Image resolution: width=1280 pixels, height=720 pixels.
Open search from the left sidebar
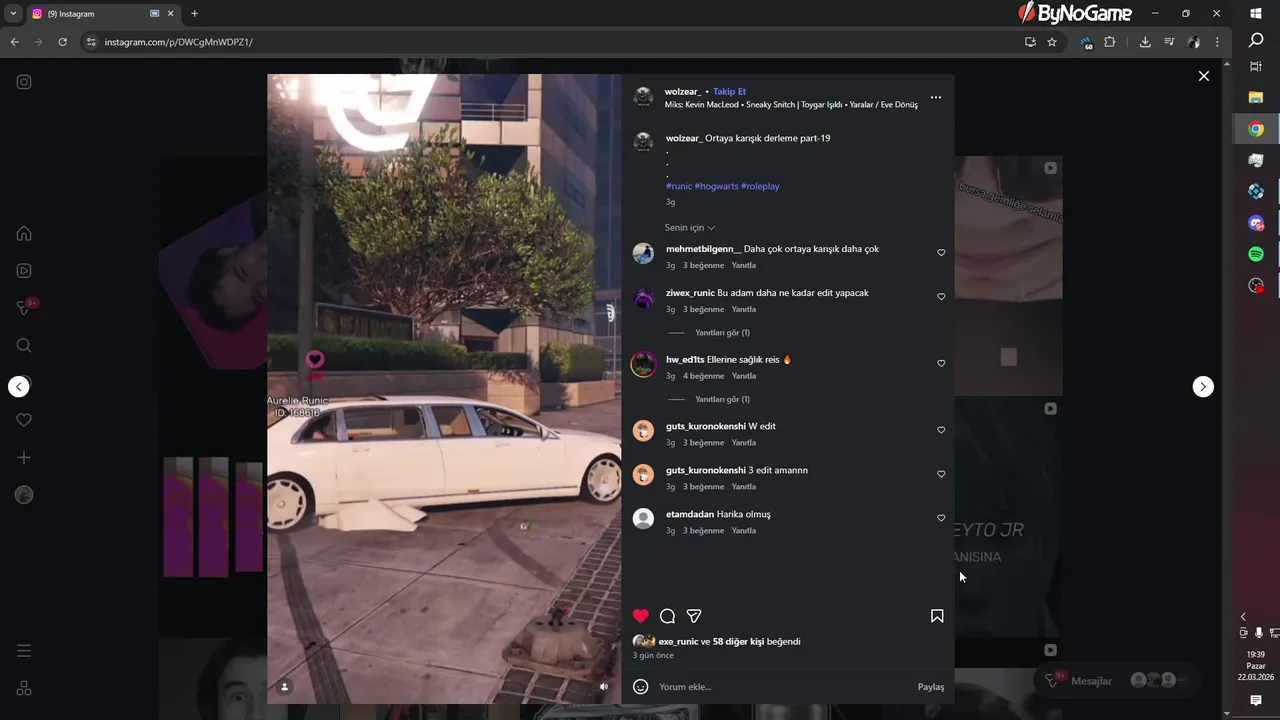24,346
